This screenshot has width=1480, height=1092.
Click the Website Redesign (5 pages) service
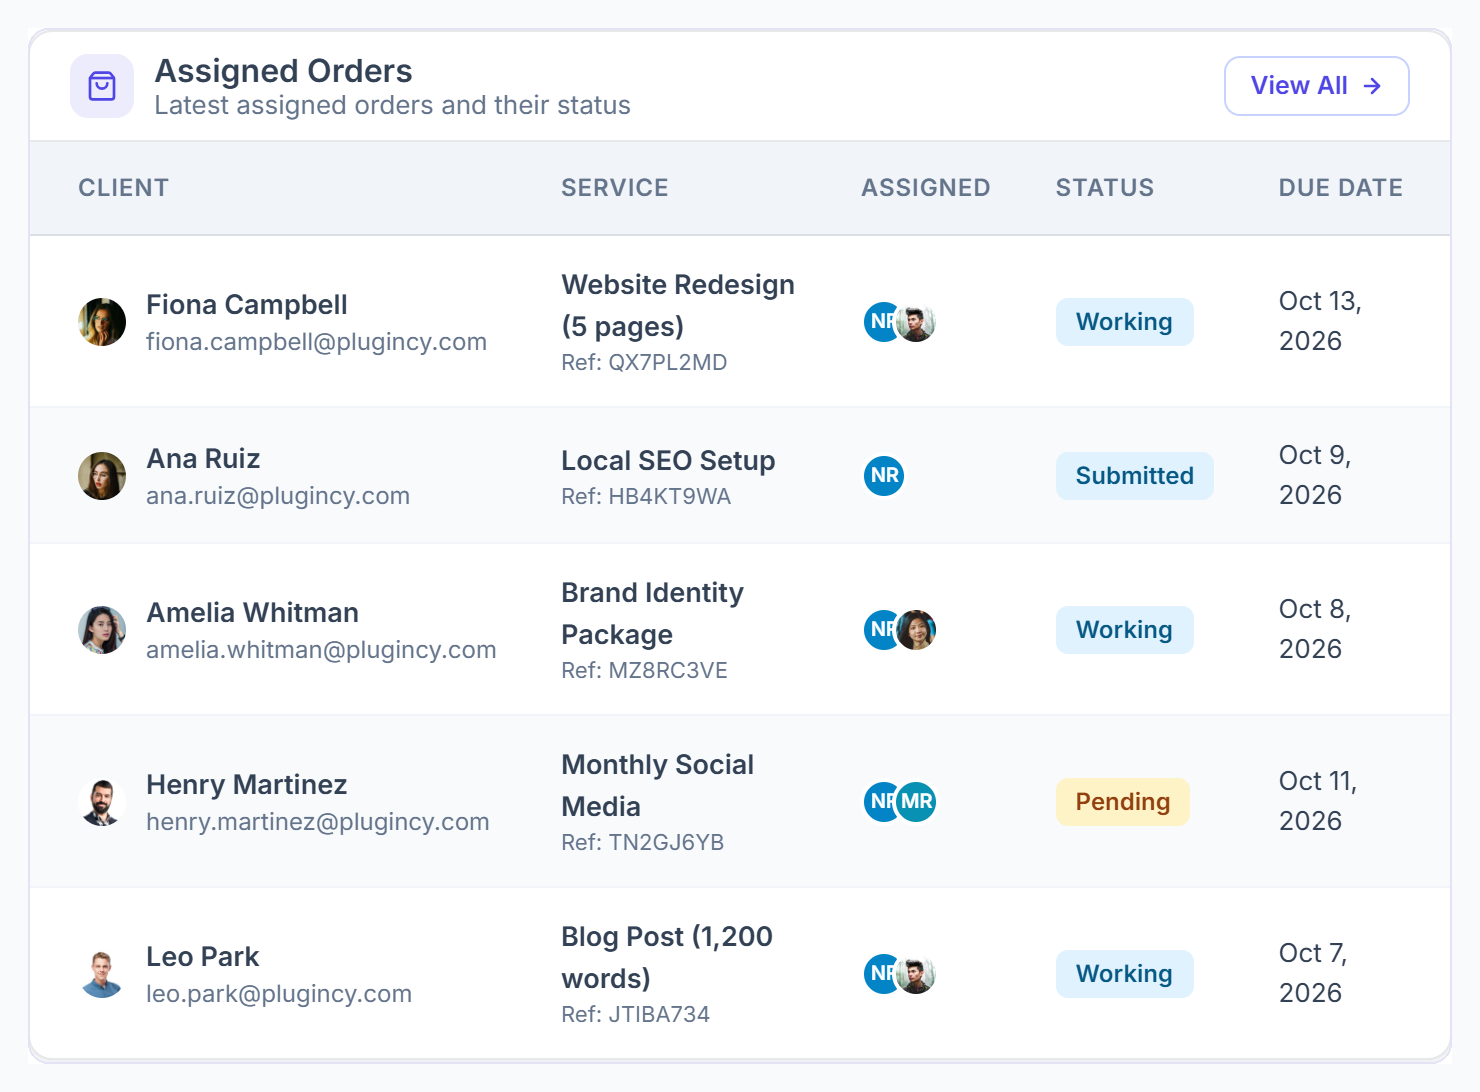(678, 306)
